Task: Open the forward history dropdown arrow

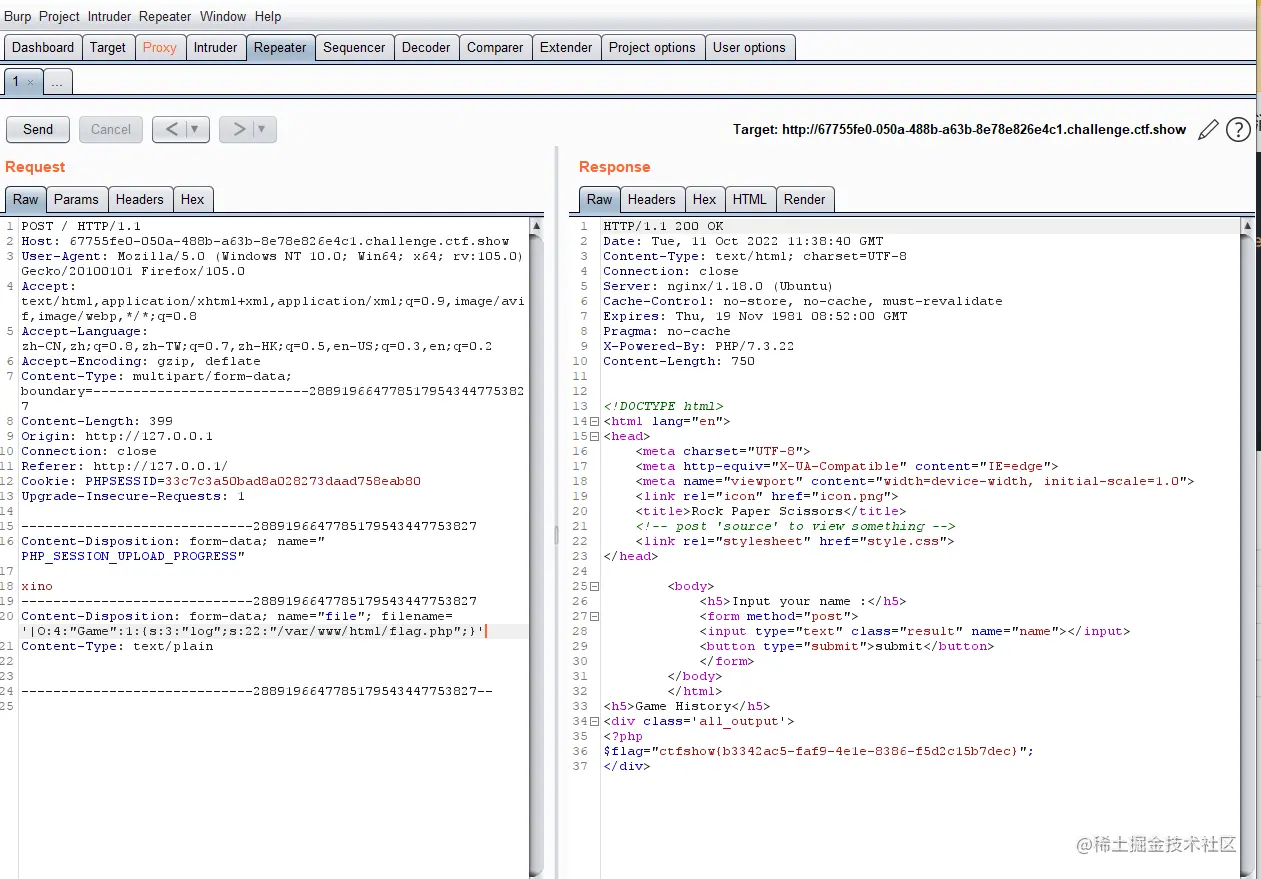Action: [262, 129]
